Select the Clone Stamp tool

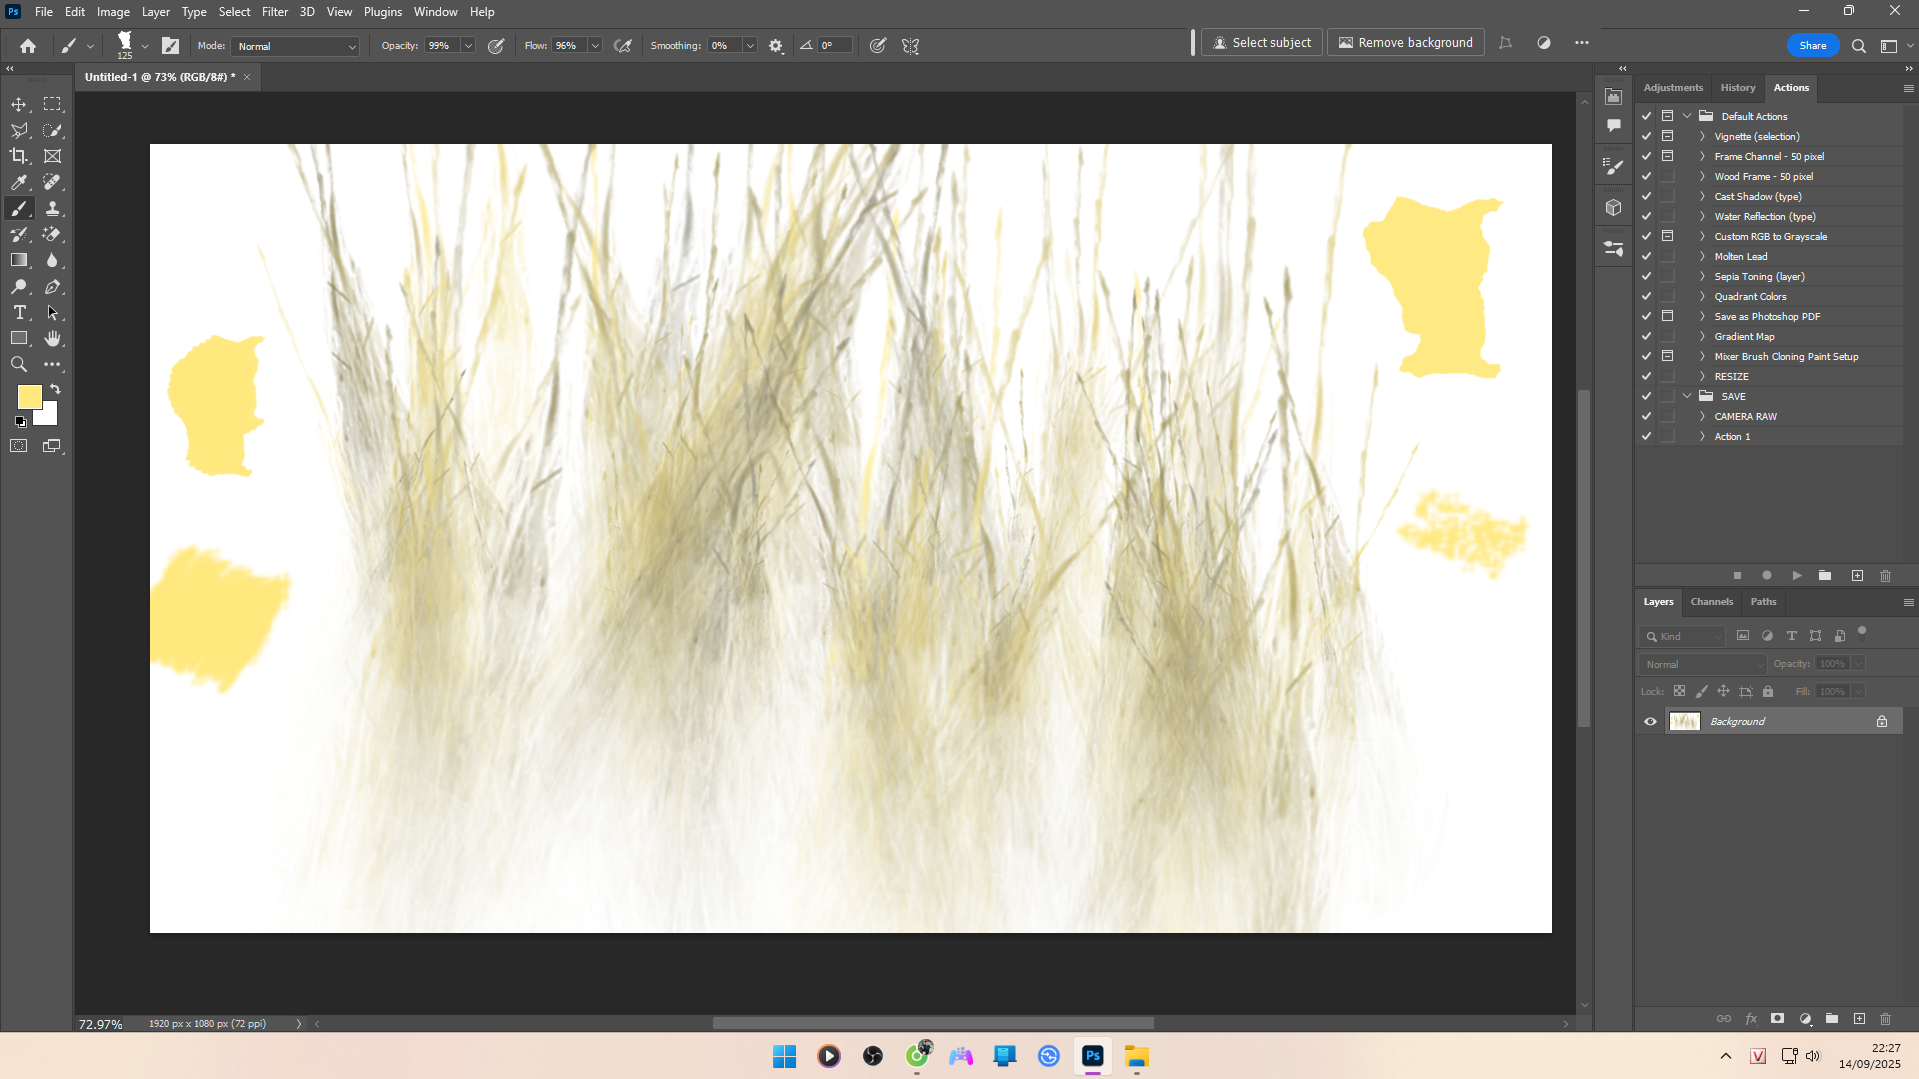coord(52,208)
